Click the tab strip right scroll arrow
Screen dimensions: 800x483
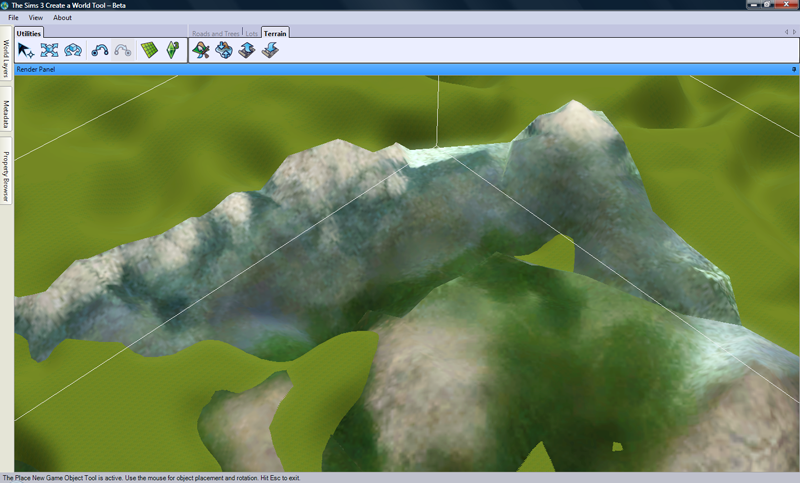coord(794,32)
